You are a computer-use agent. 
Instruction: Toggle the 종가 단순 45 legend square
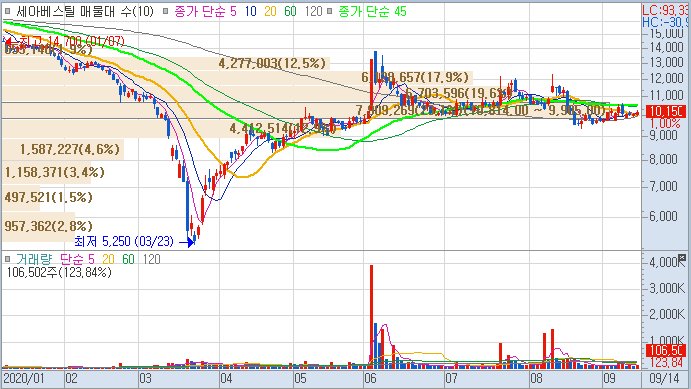click(330, 11)
